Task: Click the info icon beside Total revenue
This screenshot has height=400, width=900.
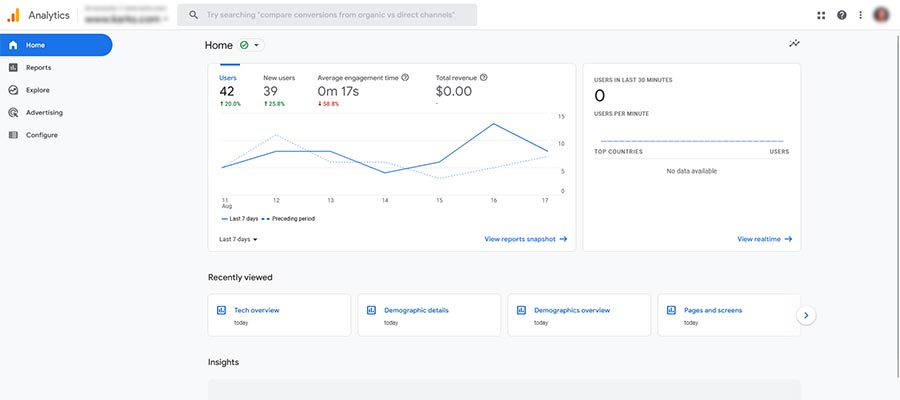Action: coord(483,77)
